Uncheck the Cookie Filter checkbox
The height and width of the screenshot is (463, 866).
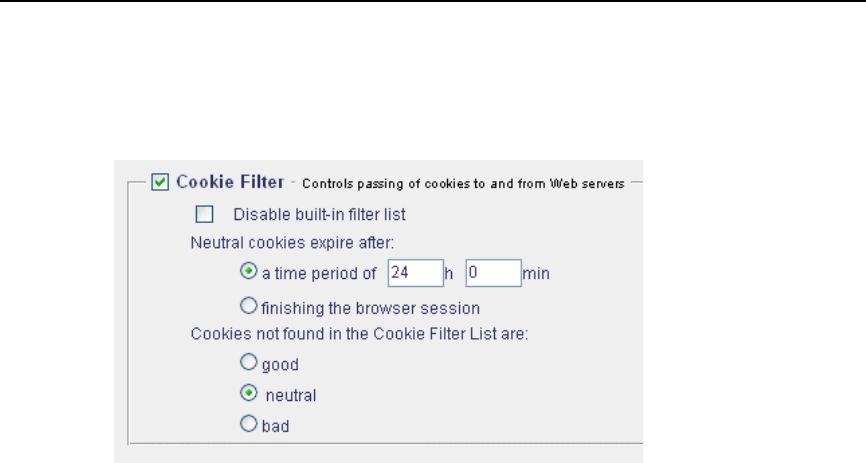click(x=158, y=182)
